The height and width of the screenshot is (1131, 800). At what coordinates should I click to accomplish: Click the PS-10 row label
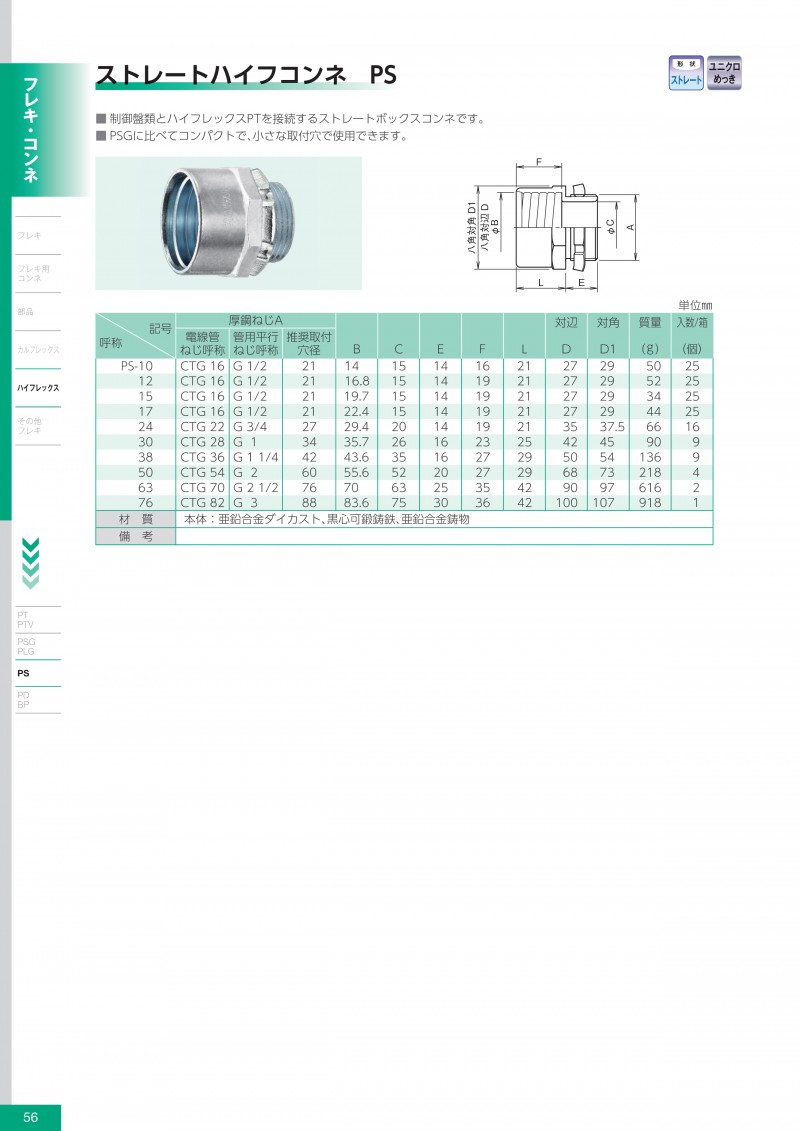pos(137,366)
